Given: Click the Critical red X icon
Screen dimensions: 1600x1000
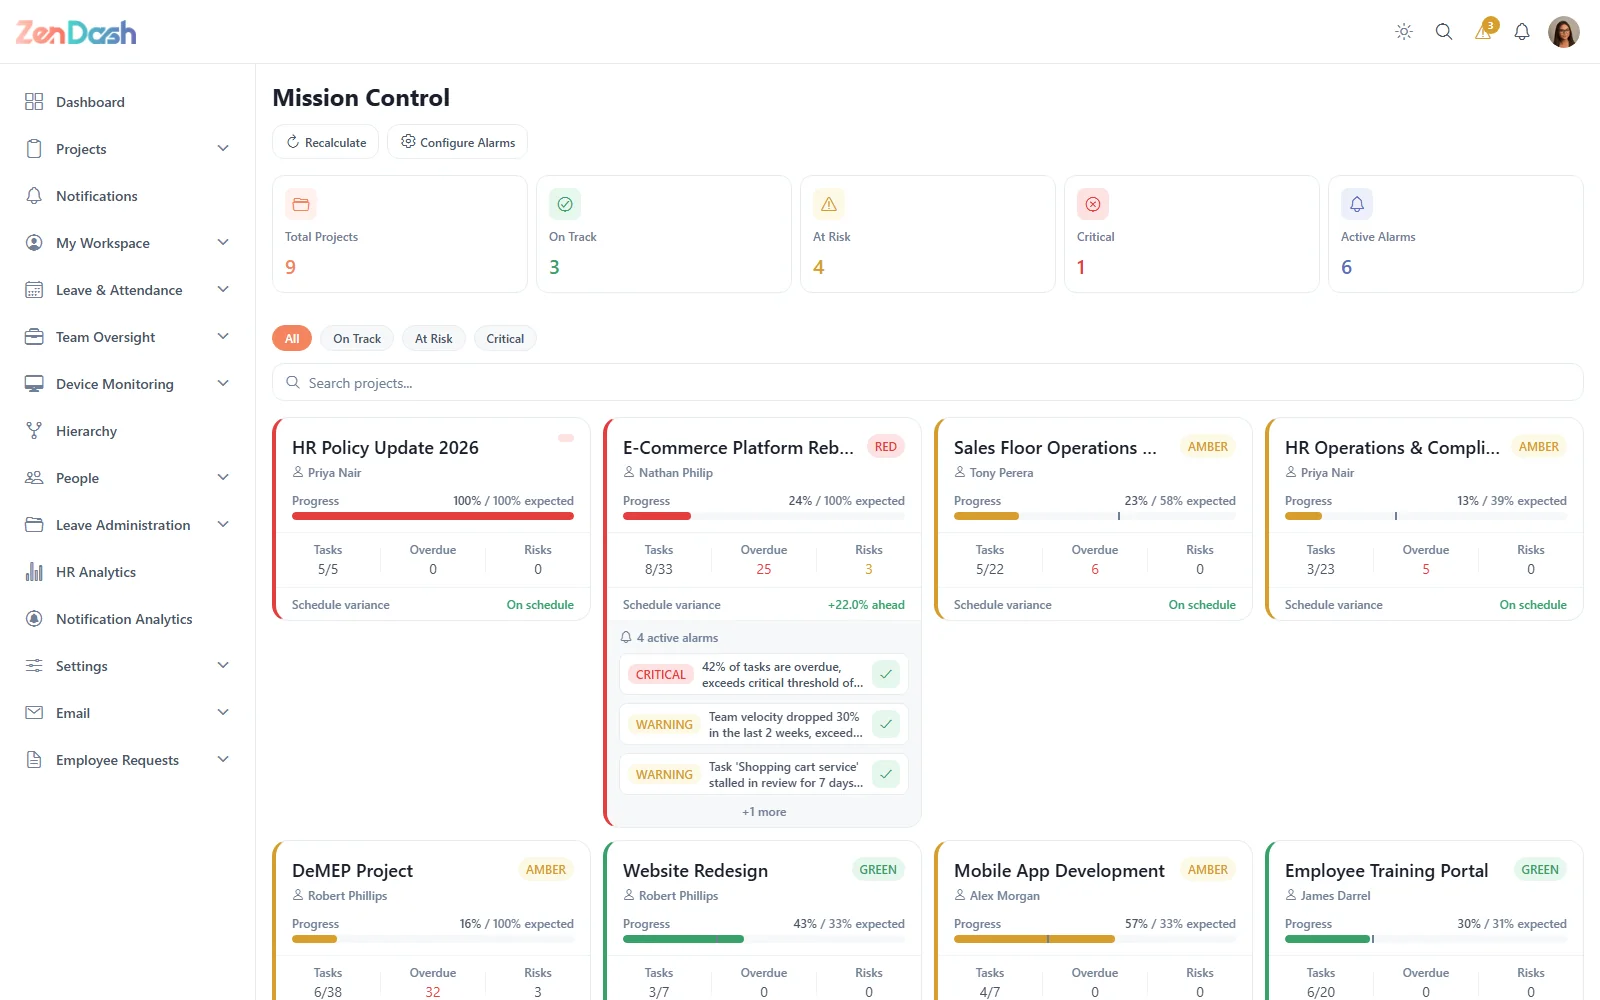Looking at the screenshot, I should click(x=1093, y=204).
